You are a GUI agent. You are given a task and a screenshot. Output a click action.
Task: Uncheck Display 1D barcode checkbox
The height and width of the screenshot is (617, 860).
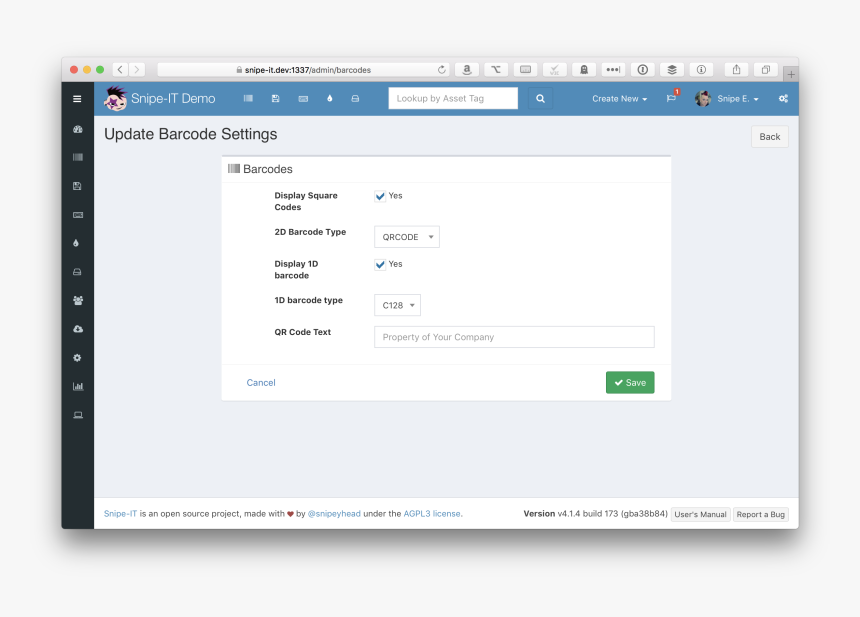(380, 264)
